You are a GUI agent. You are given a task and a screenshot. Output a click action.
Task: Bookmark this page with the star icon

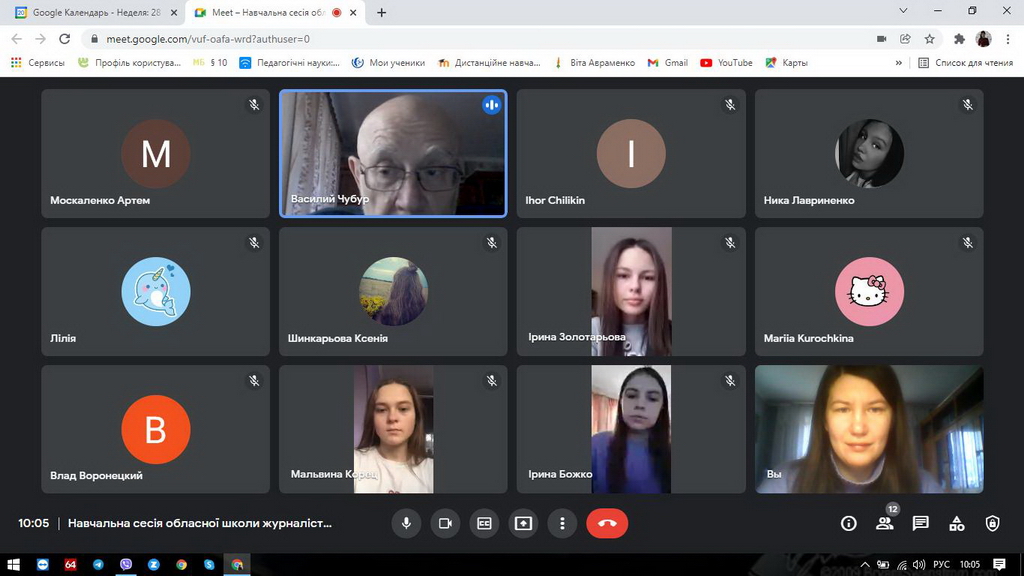[929, 39]
